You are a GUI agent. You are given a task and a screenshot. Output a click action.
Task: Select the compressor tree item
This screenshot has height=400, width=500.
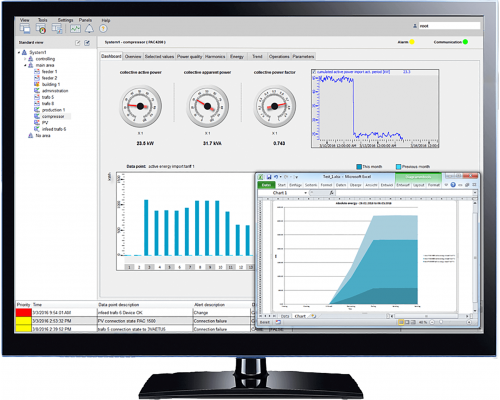[53, 116]
